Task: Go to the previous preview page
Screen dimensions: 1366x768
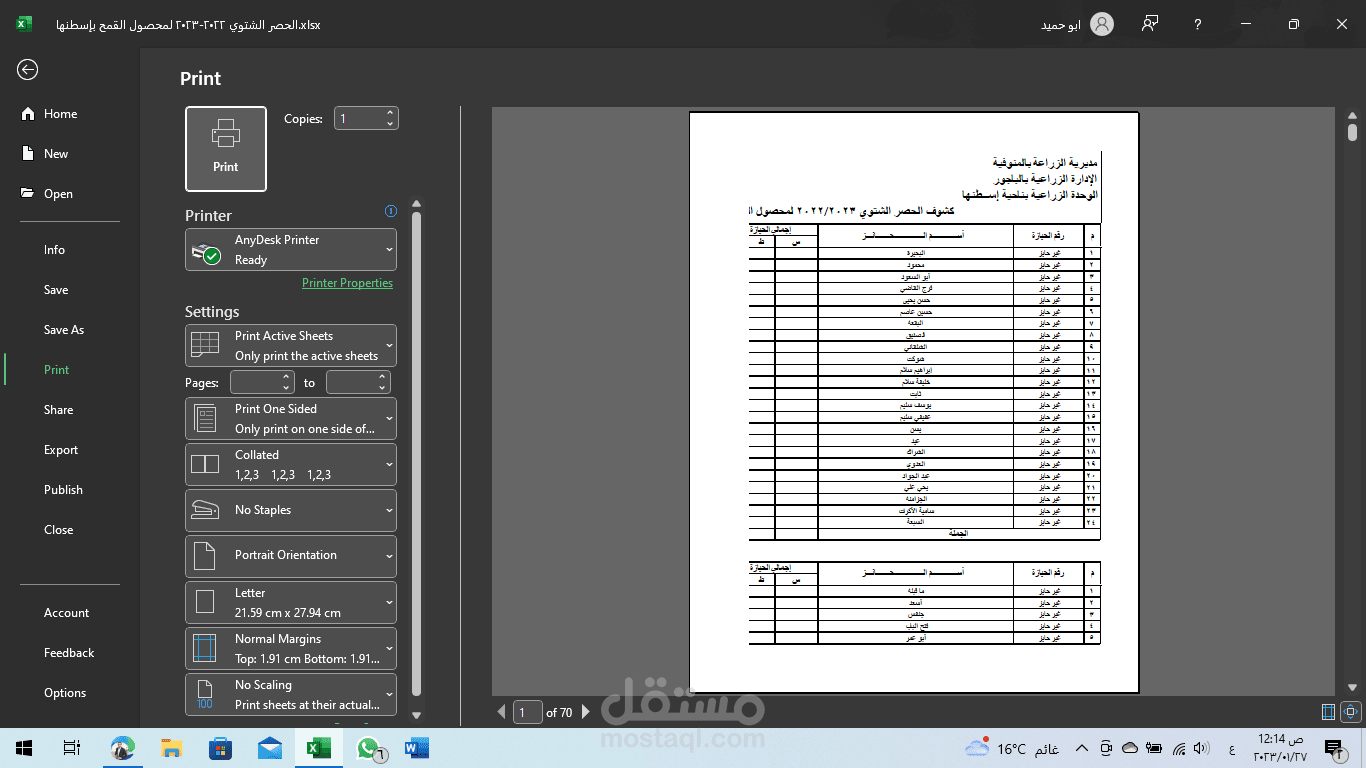Action: pos(502,712)
